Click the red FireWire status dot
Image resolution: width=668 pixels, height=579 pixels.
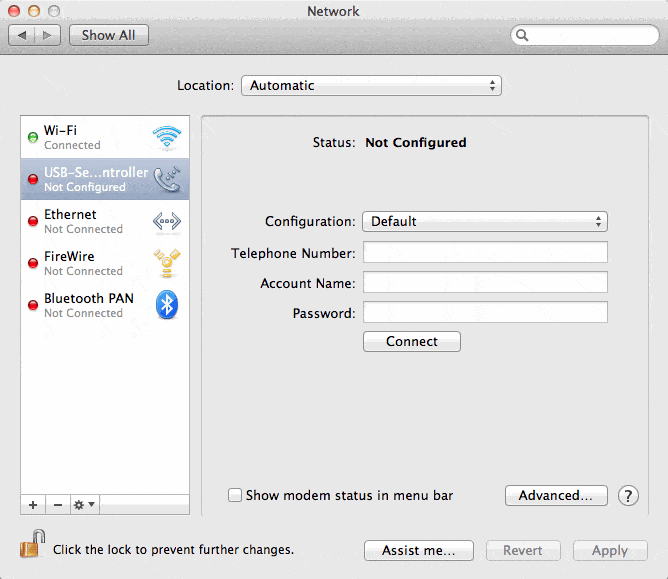(33, 263)
